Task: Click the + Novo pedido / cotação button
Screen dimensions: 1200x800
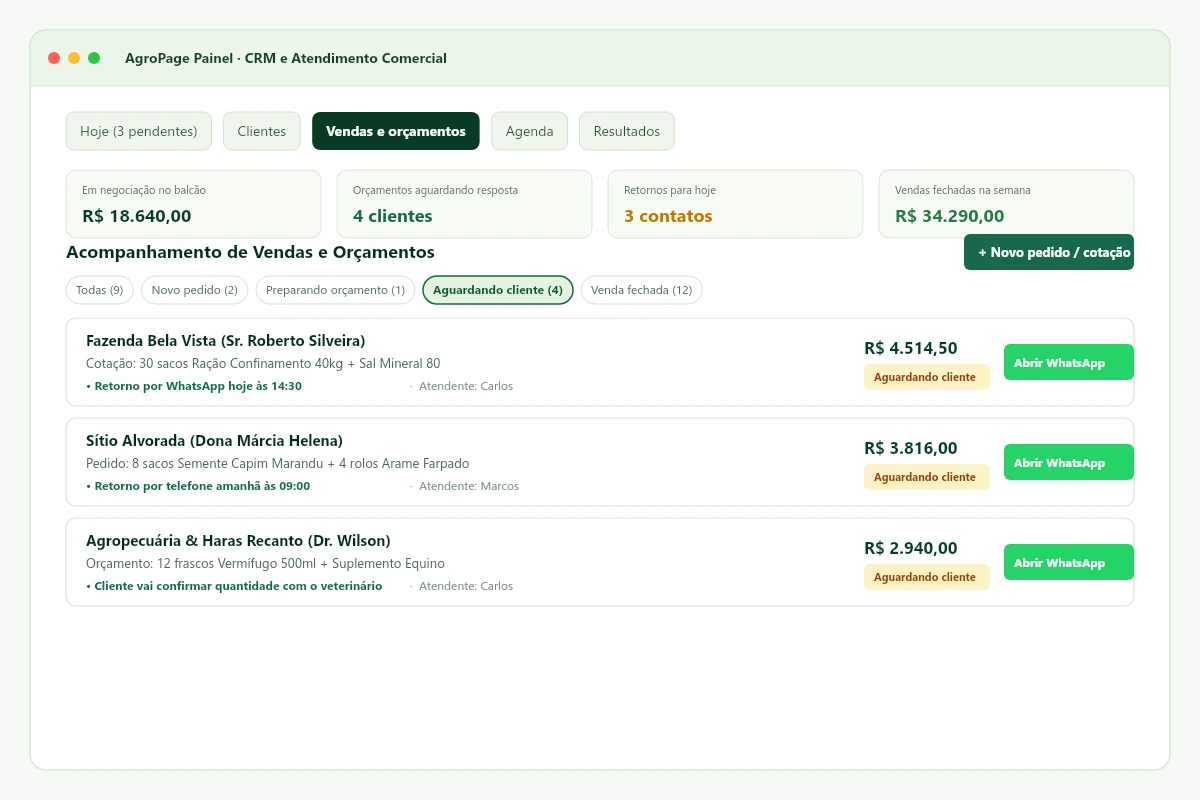Action: pyautogui.click(x=1049, y=252)
